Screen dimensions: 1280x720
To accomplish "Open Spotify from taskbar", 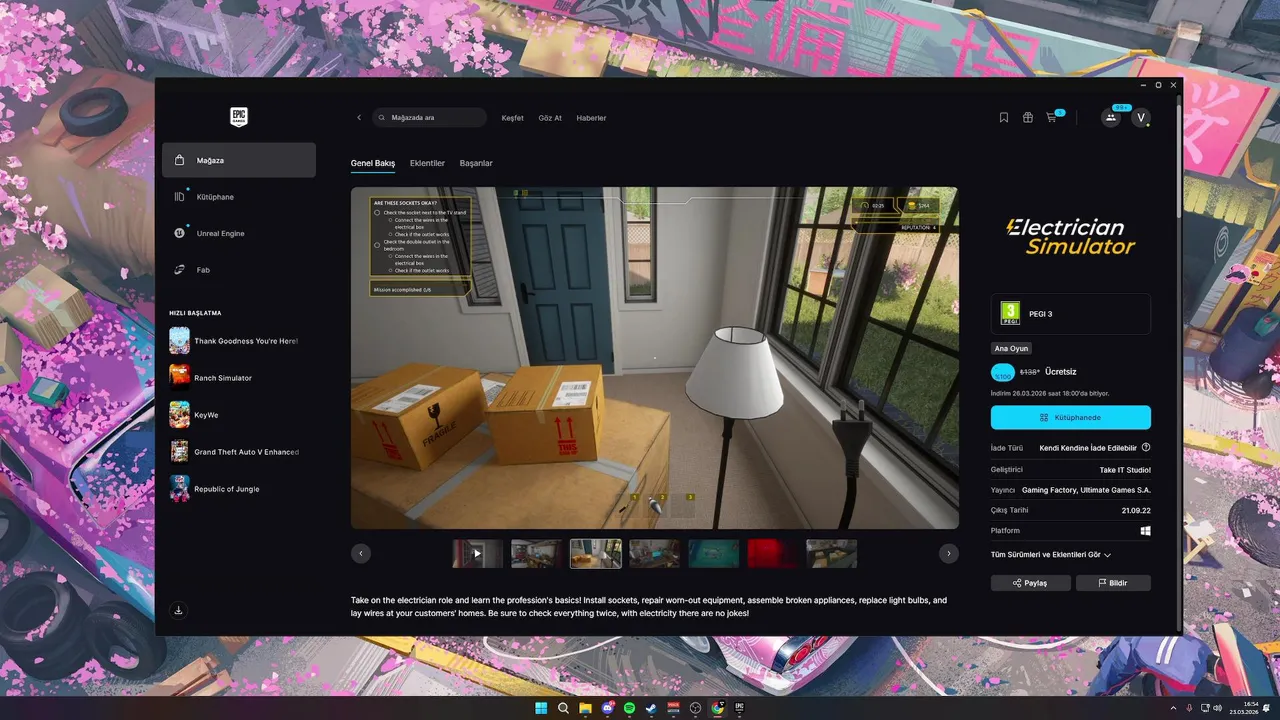I will 629,708.
